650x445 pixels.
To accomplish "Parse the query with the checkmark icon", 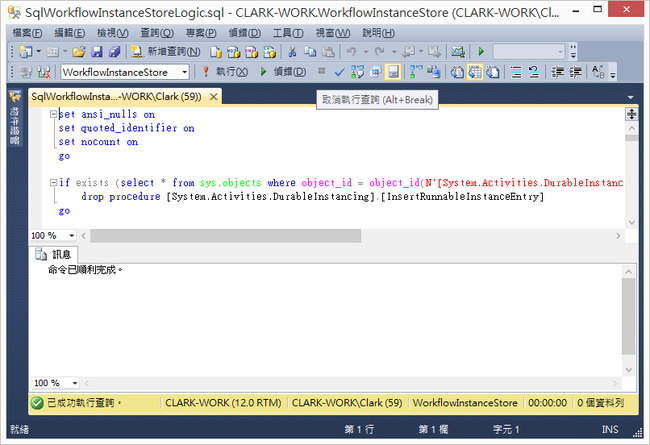I will click(339, 72).
